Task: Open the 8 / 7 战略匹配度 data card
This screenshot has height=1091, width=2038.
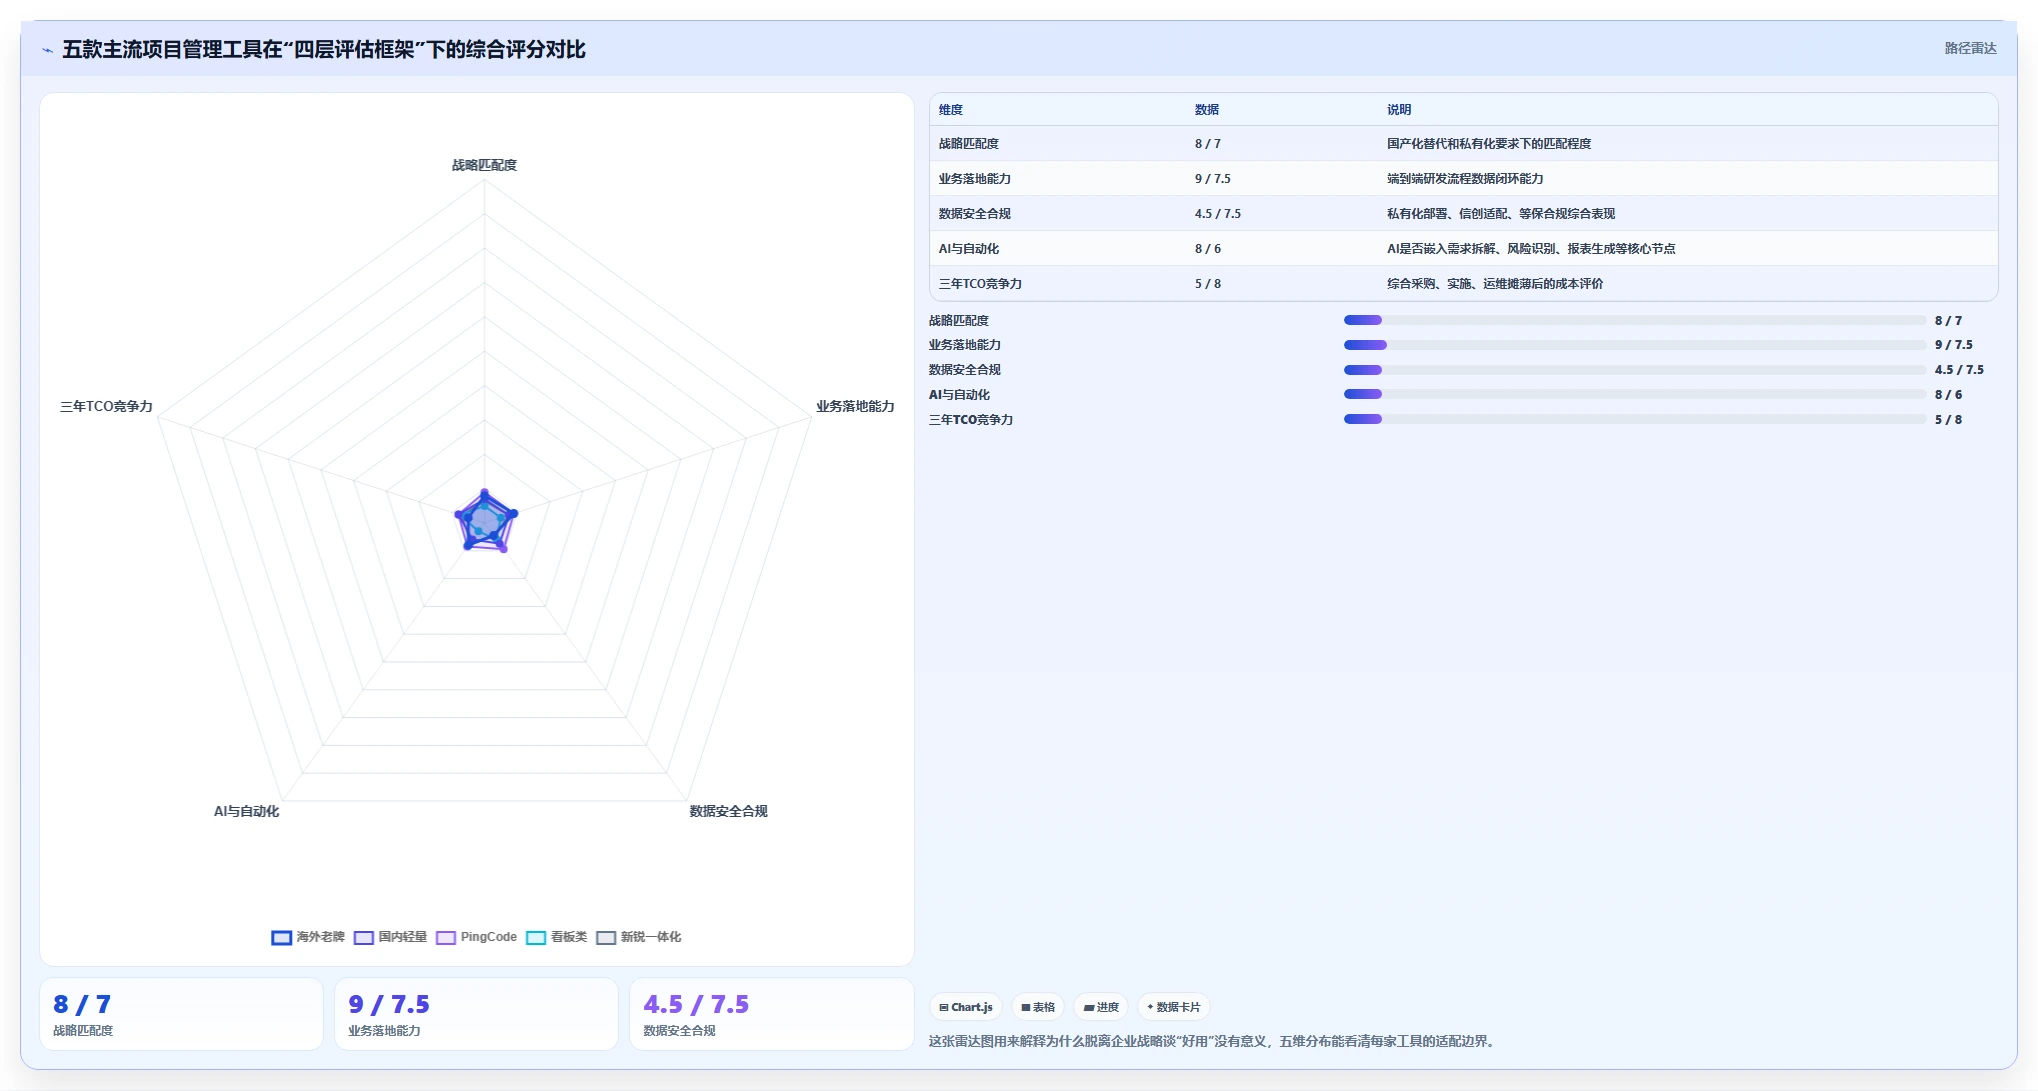Action: tap(181, 1014)
